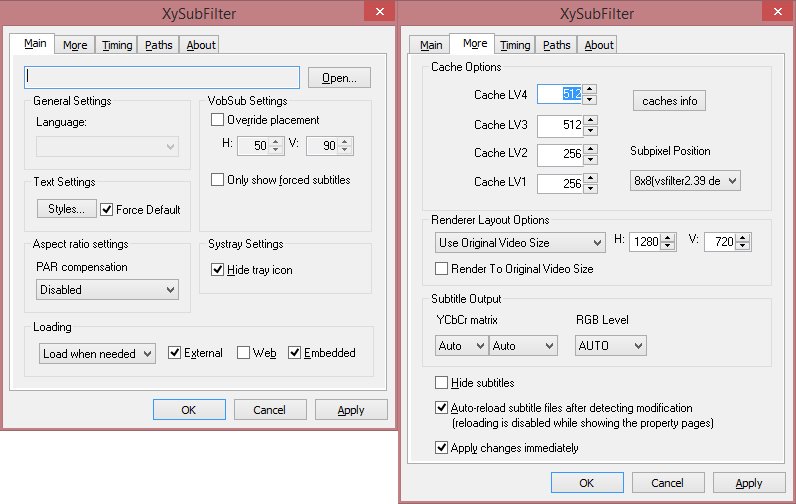Click the caches info button

click(669, 100)
